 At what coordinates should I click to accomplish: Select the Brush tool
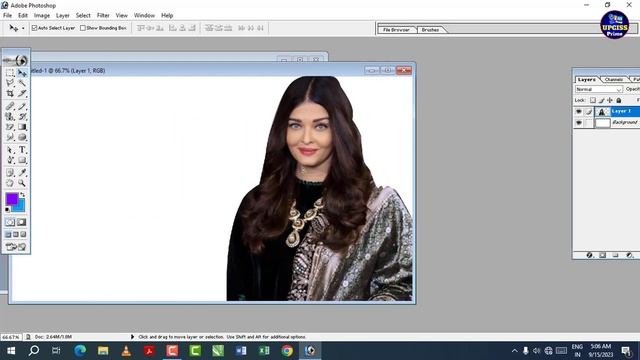pos(22,106)
